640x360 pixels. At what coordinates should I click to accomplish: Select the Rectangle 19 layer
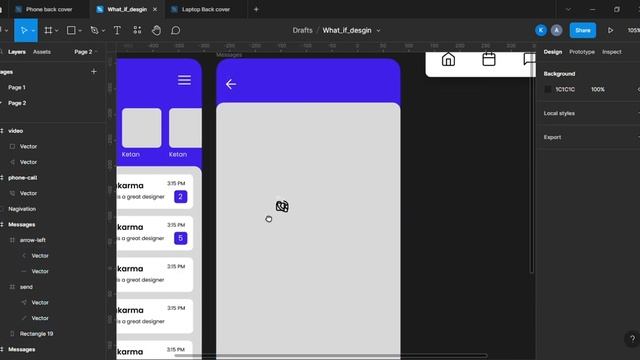click(x=36, y=333)
